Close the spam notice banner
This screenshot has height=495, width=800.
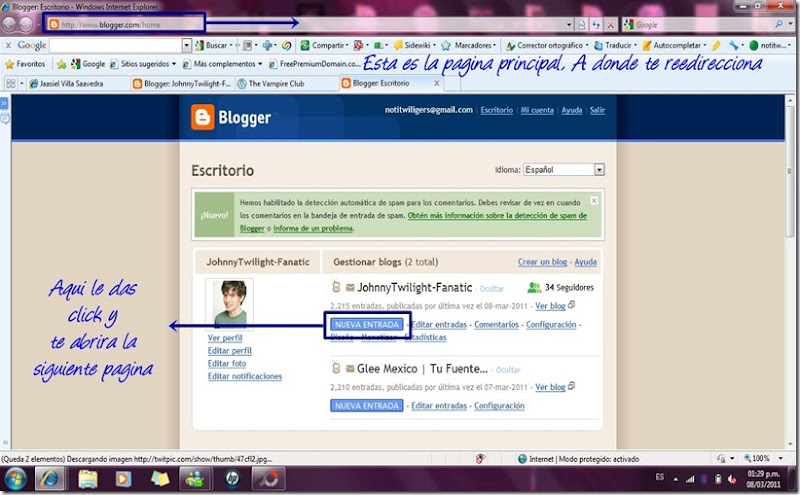coord(594,201)
